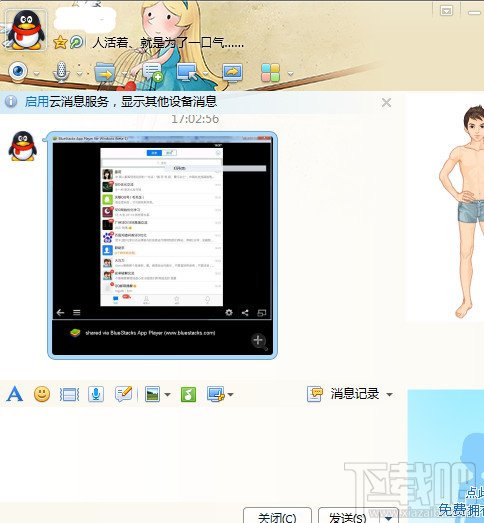Click the send file folder icon
Image resolution: width=484 pixels, height=523 pixels.
pyautogui.click(x=104, y=72)
